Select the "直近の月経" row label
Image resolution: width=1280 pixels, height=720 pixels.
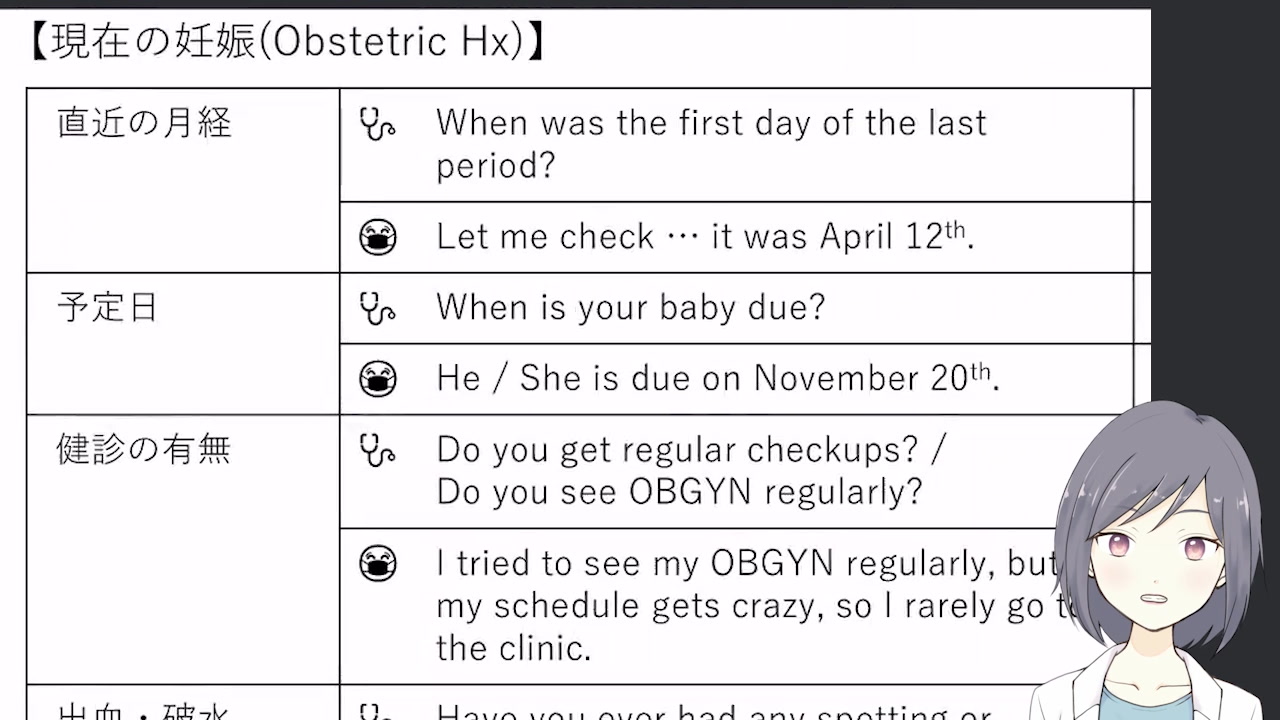point(144,123)
